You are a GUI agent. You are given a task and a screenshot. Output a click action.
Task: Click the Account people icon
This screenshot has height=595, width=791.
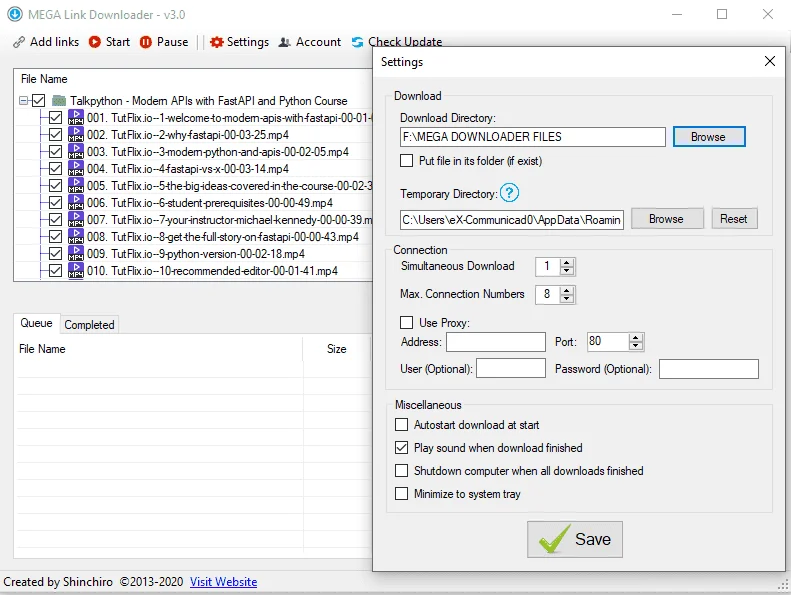[285, 42]
